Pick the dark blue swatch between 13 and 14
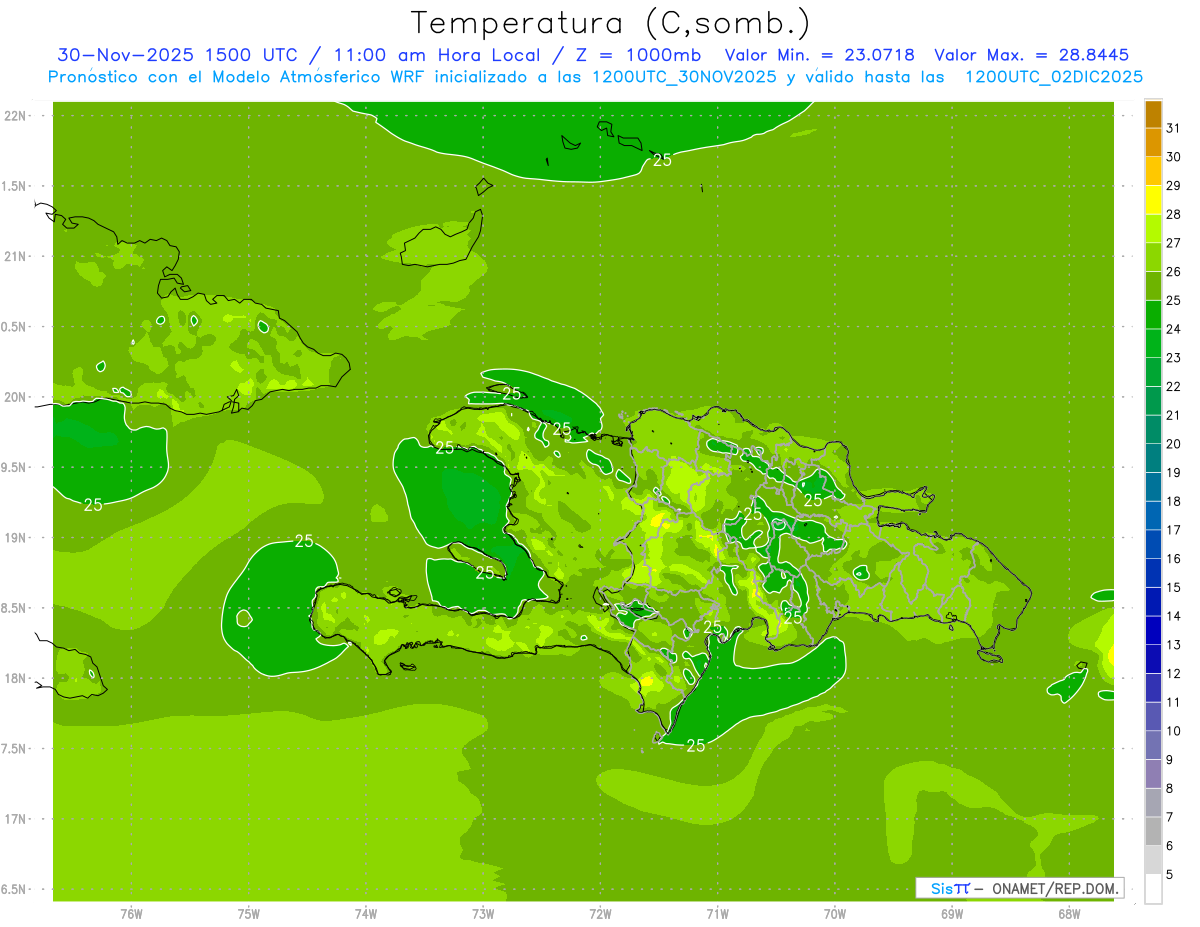 pyautogui.click(x=1153, y=631)
